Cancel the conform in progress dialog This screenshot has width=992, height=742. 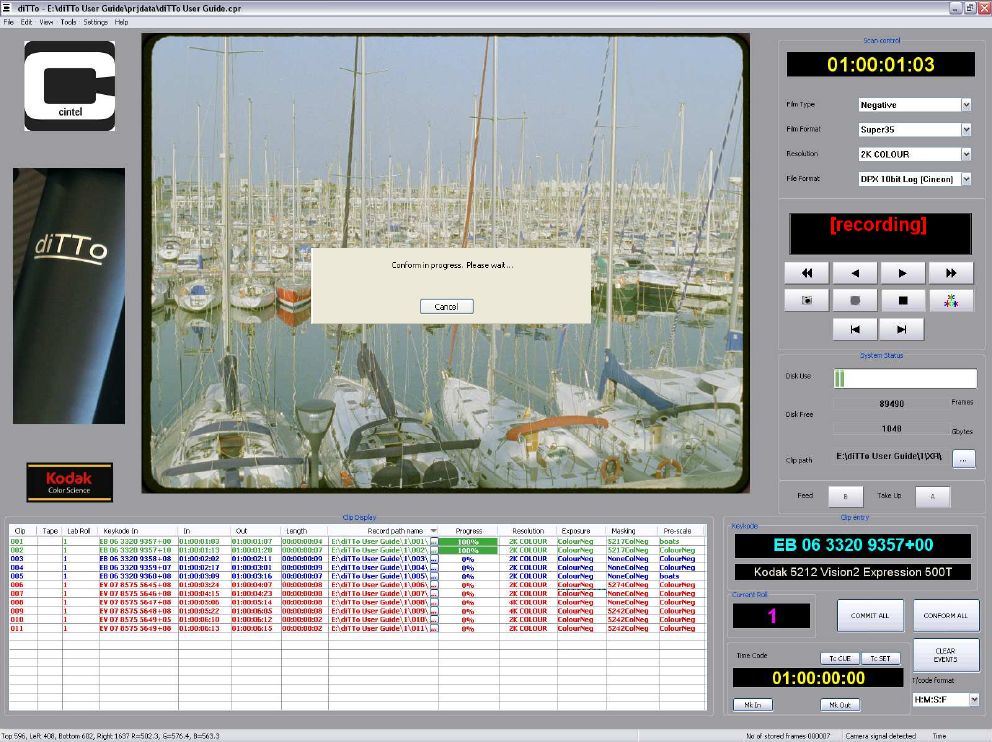tap(446, 307)
